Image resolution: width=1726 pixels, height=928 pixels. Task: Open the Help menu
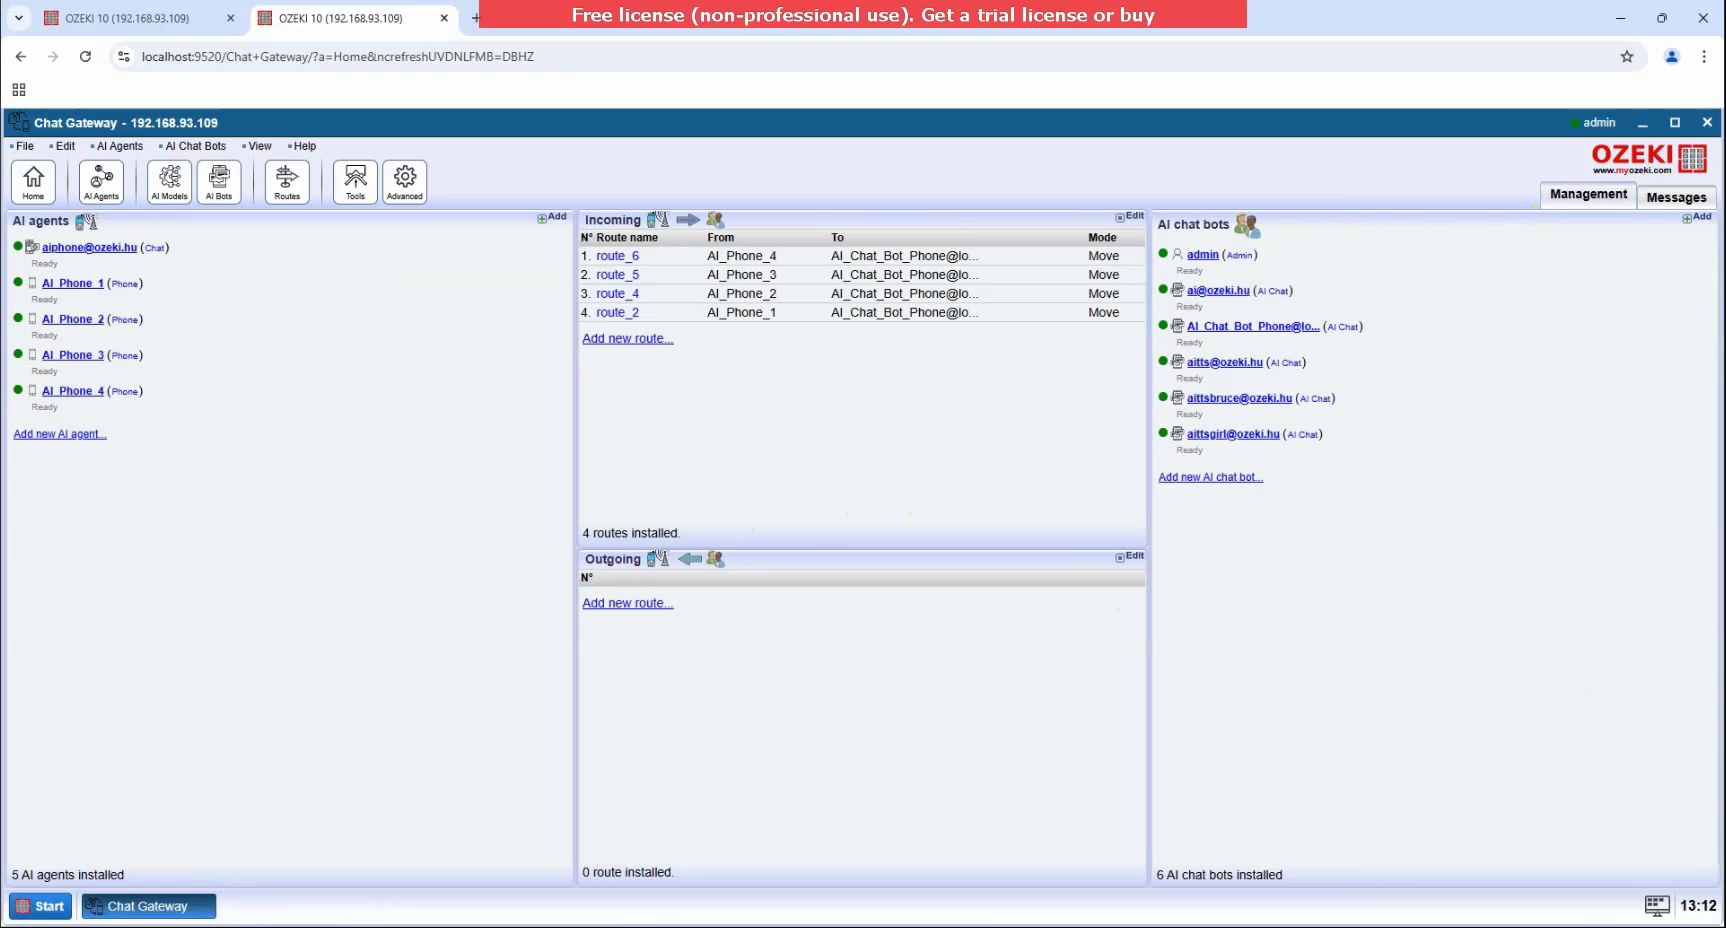pos(302,146)
